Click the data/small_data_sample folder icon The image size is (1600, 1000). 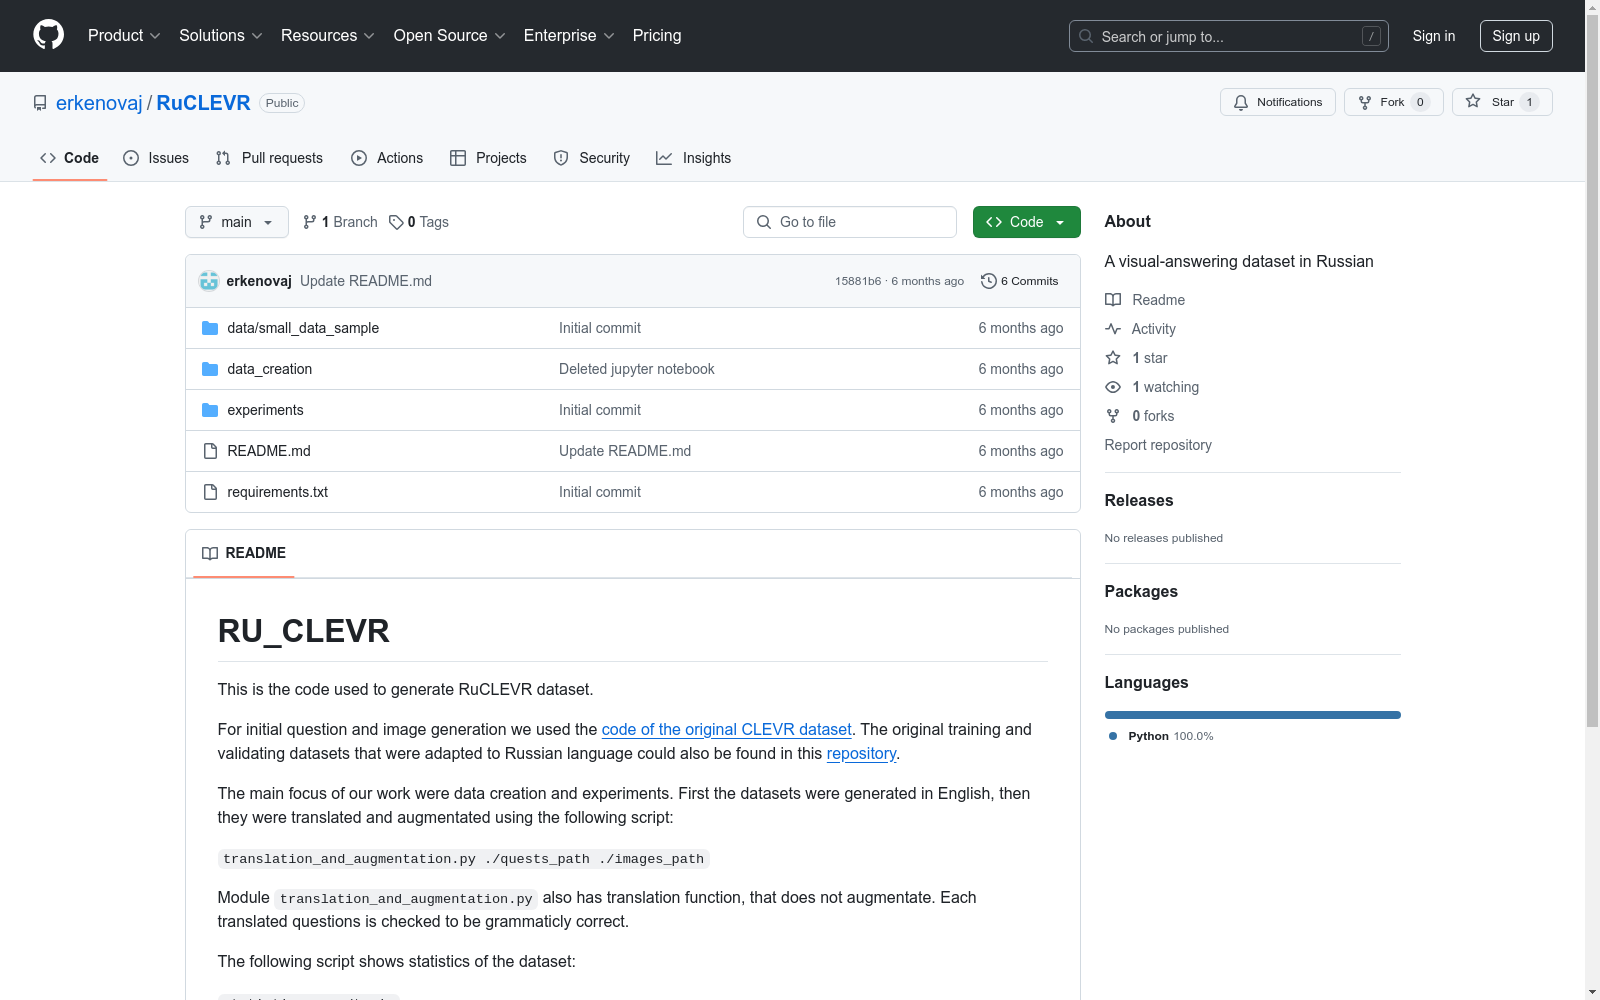click(210, 328)
